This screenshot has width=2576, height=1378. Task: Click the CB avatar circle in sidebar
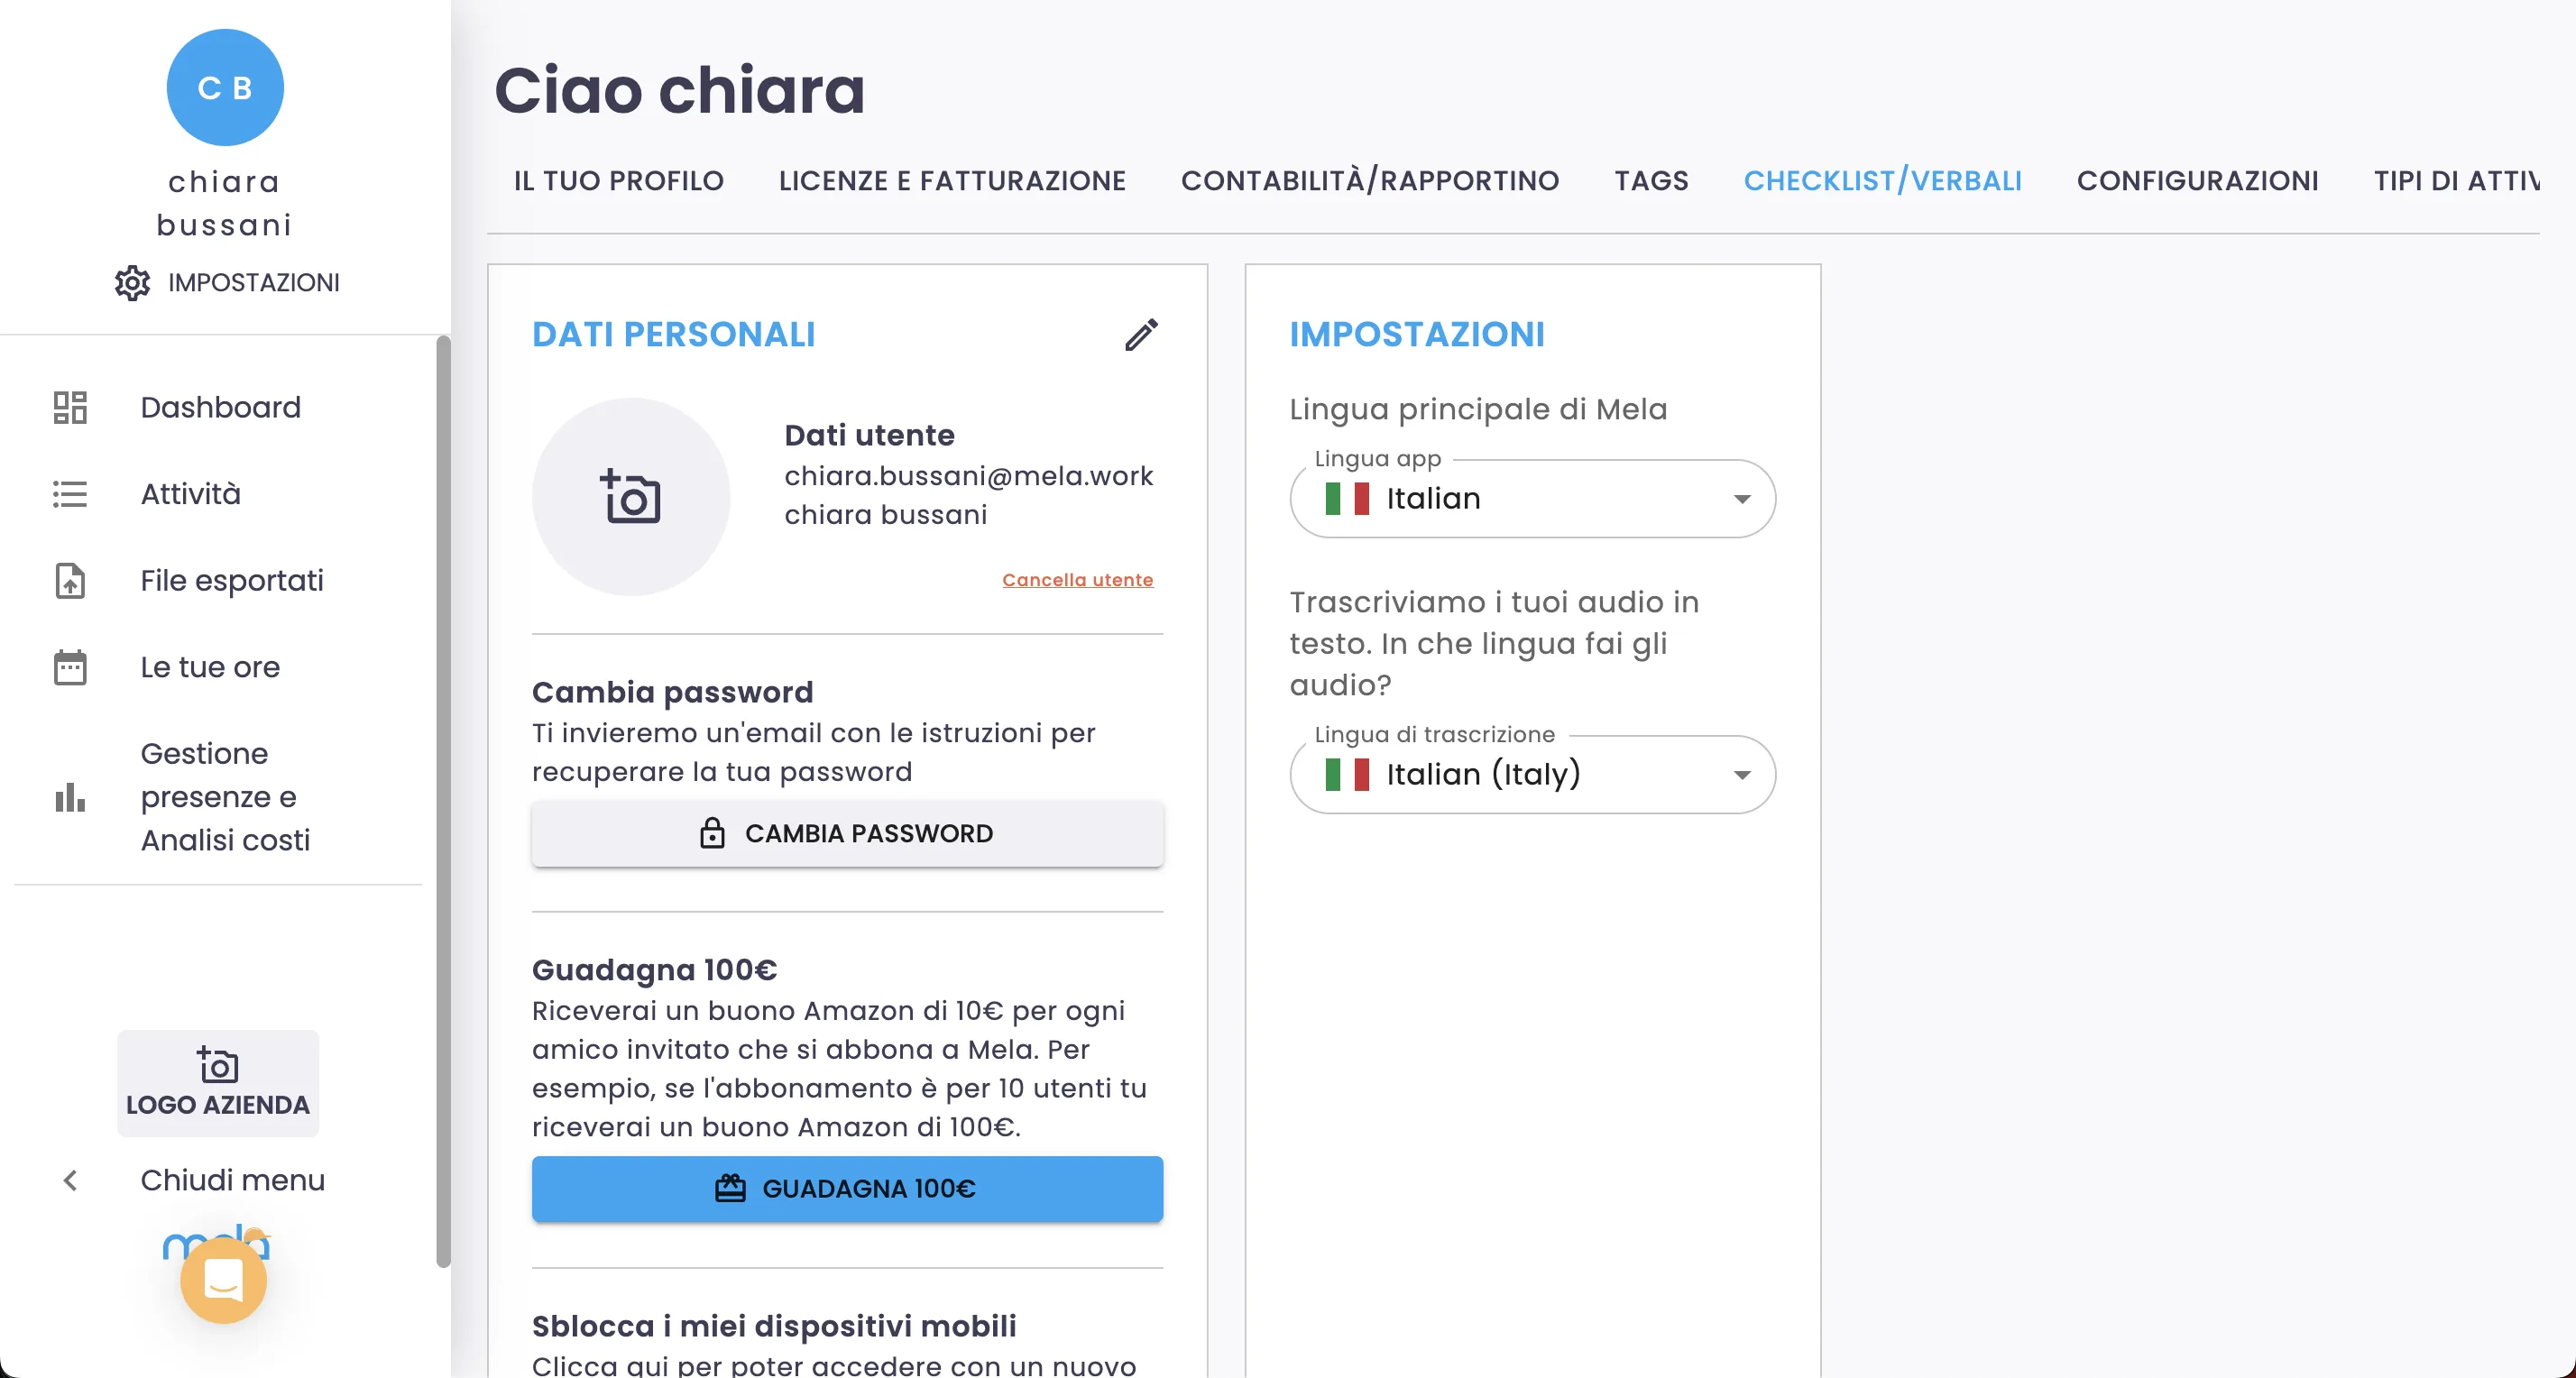(x=225, y=88)
